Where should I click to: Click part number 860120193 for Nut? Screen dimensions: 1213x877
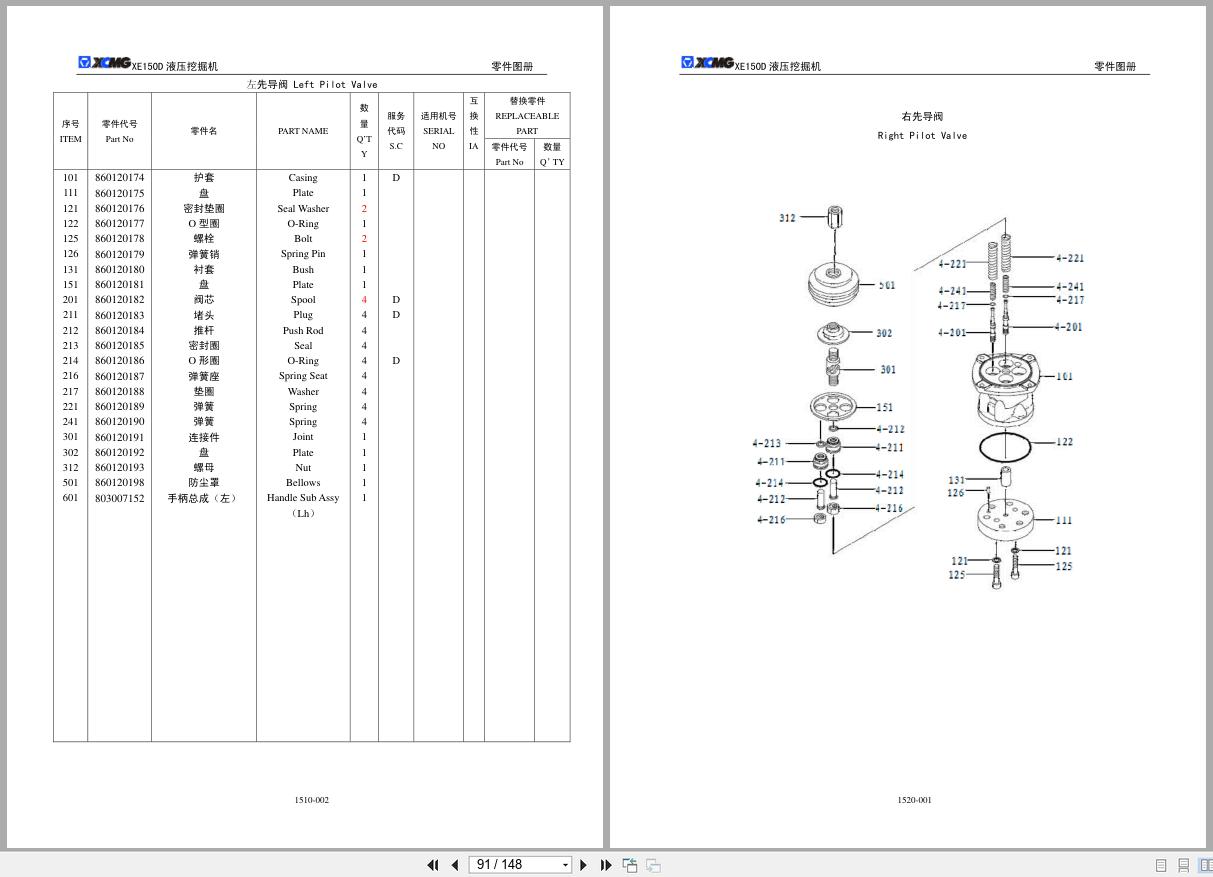(x=120, y=468)
